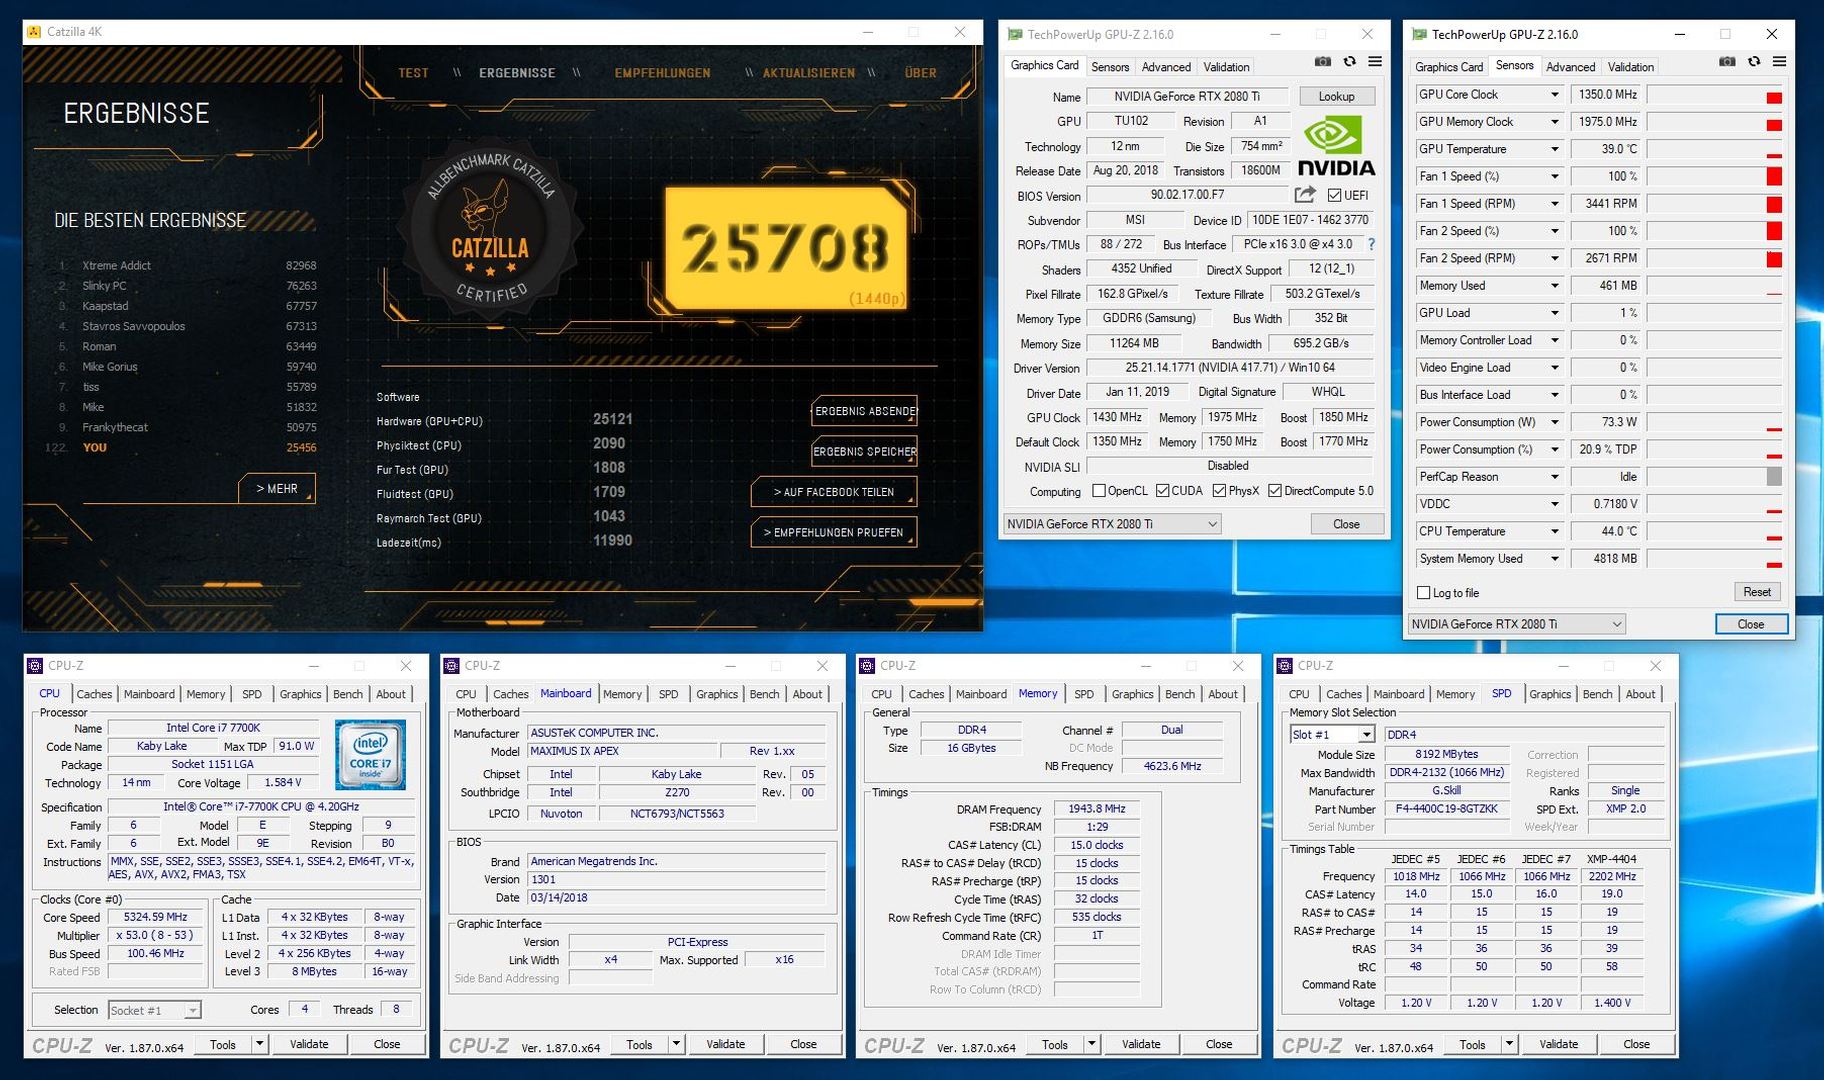Click the Bus Interface question mark icon
This screenshot has width=1824, height=1080.
[x=1371, y=244]
